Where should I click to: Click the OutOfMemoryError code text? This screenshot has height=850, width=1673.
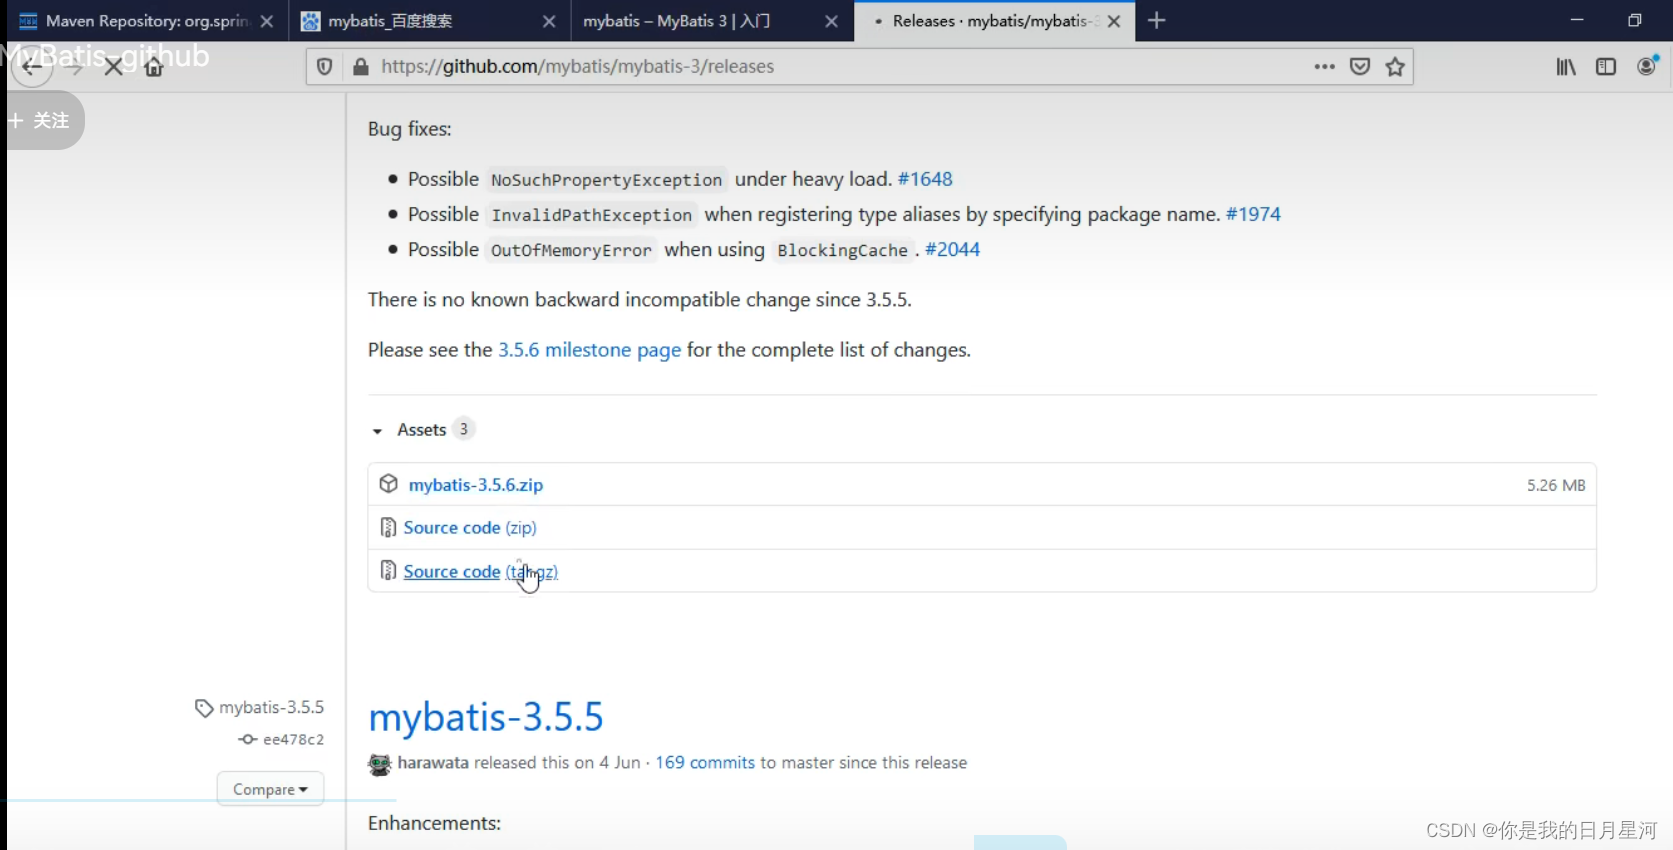pyautogui.click(x=571, y=250)
